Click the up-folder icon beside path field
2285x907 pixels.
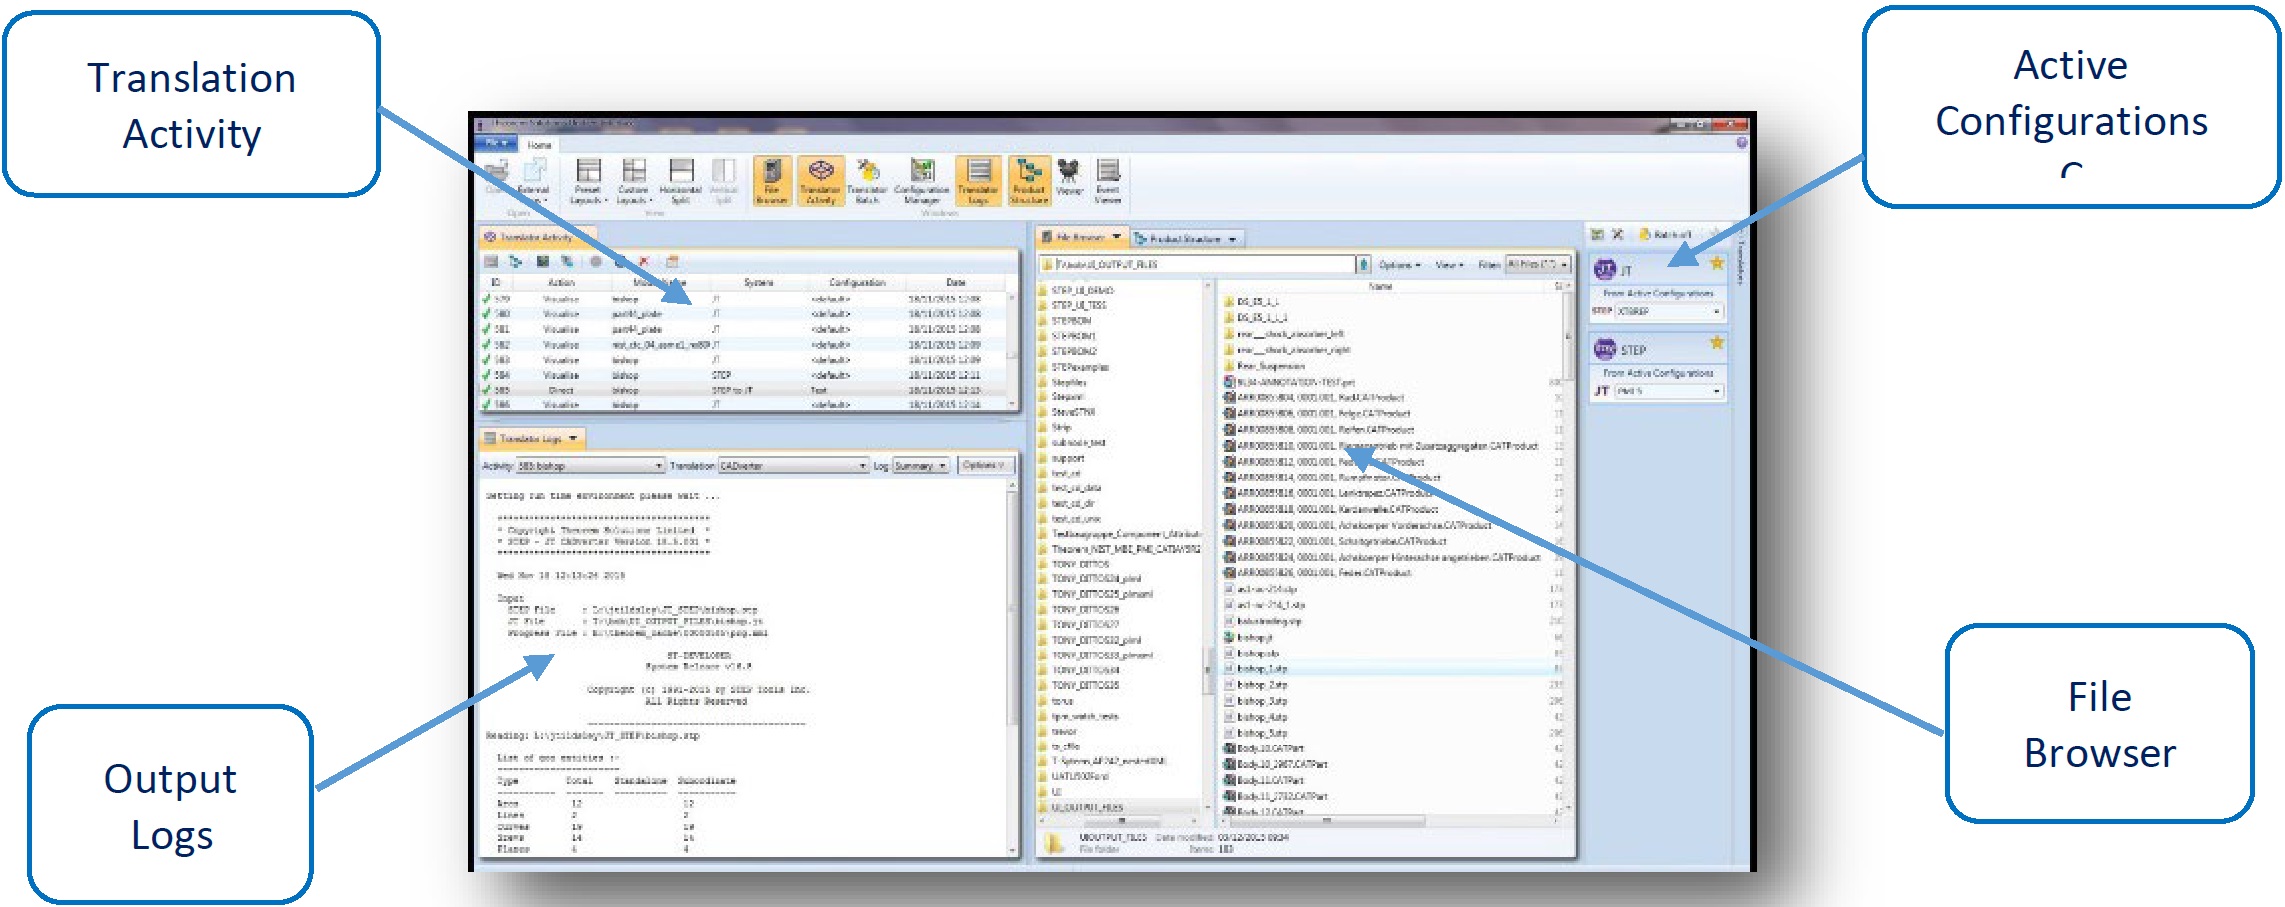[x=1363, y=264]
